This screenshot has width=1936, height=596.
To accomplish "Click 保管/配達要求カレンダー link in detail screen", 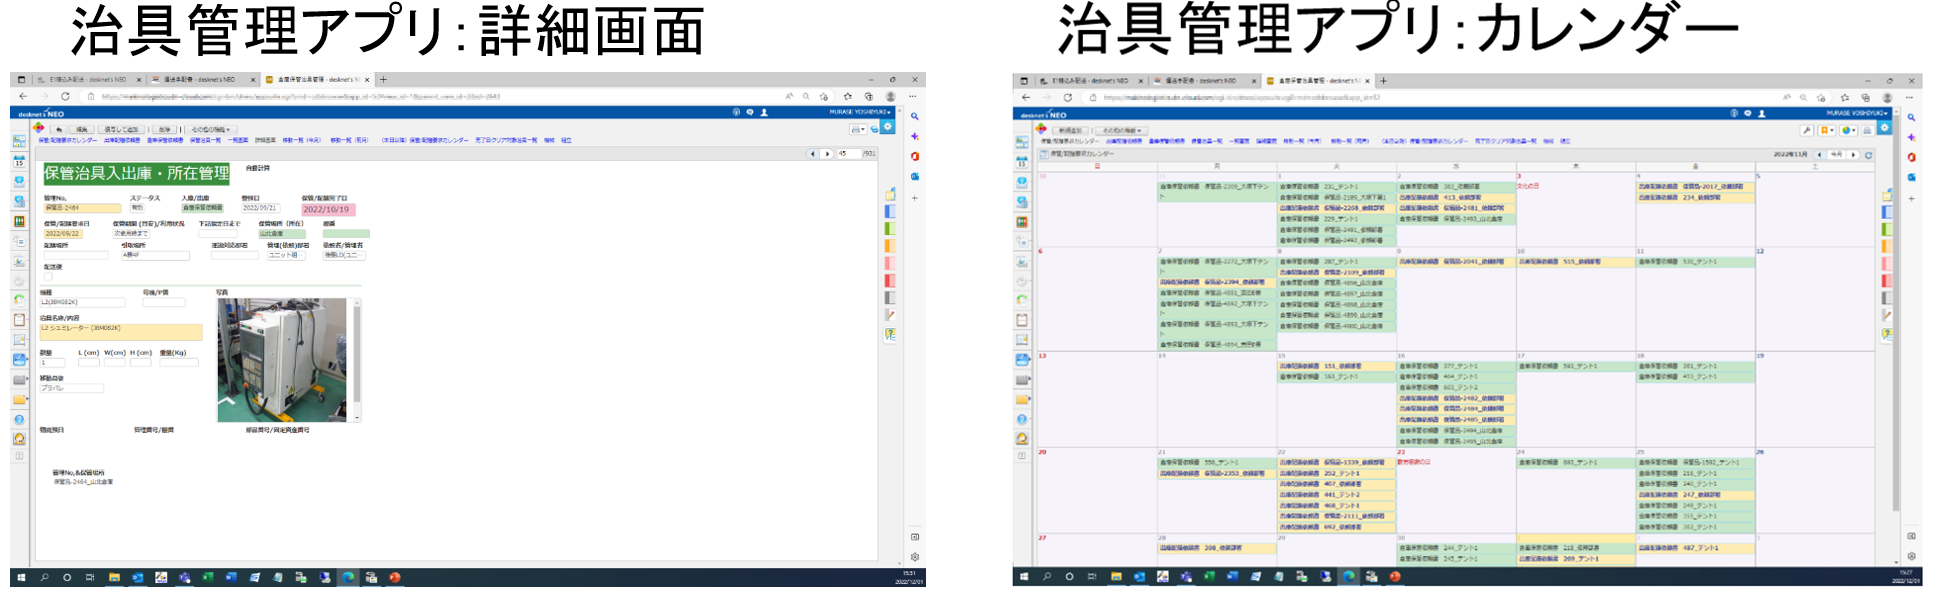I will [67, 140].
